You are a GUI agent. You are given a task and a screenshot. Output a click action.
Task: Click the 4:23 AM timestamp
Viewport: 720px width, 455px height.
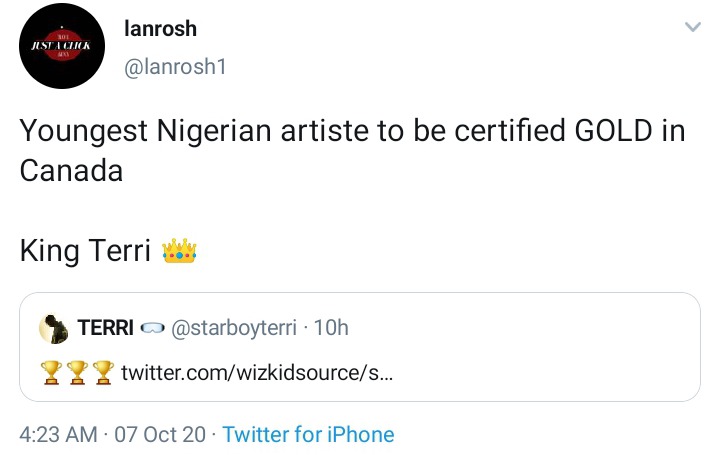(58, 434)
